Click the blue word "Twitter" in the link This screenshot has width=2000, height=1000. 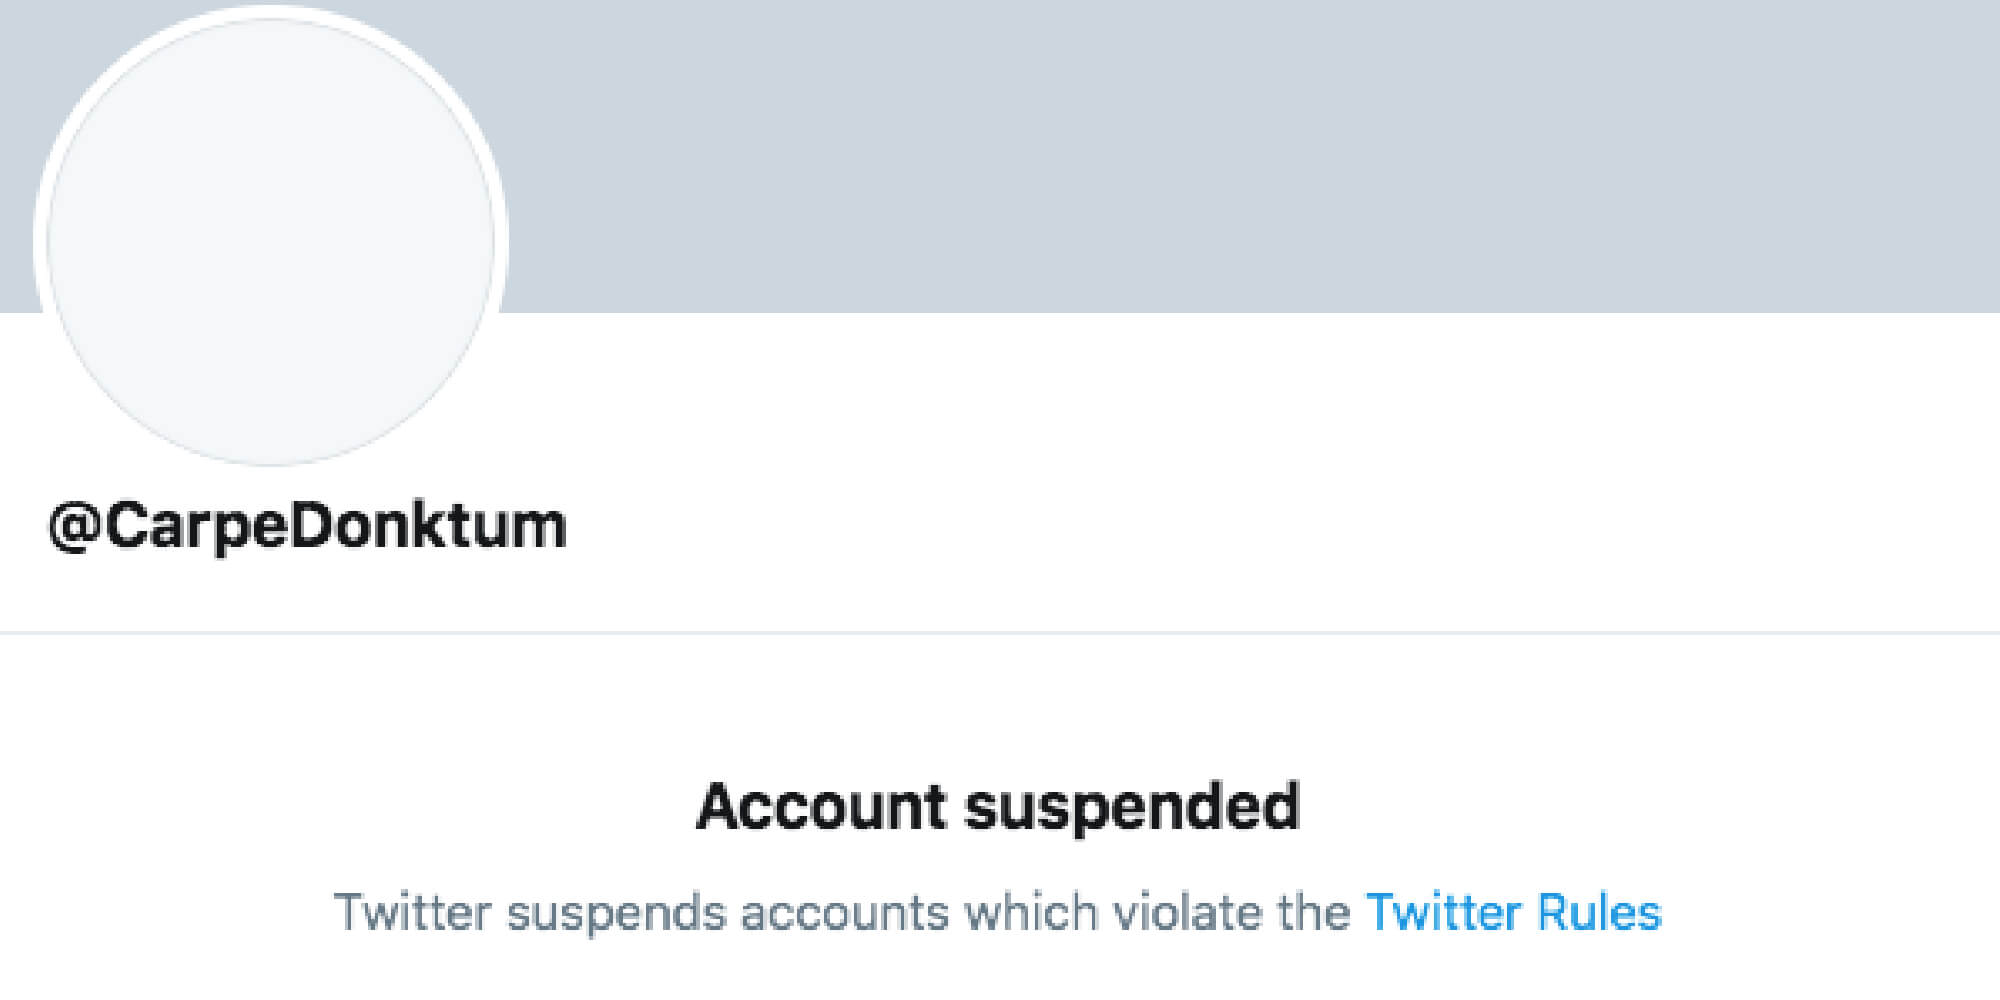1444,912
